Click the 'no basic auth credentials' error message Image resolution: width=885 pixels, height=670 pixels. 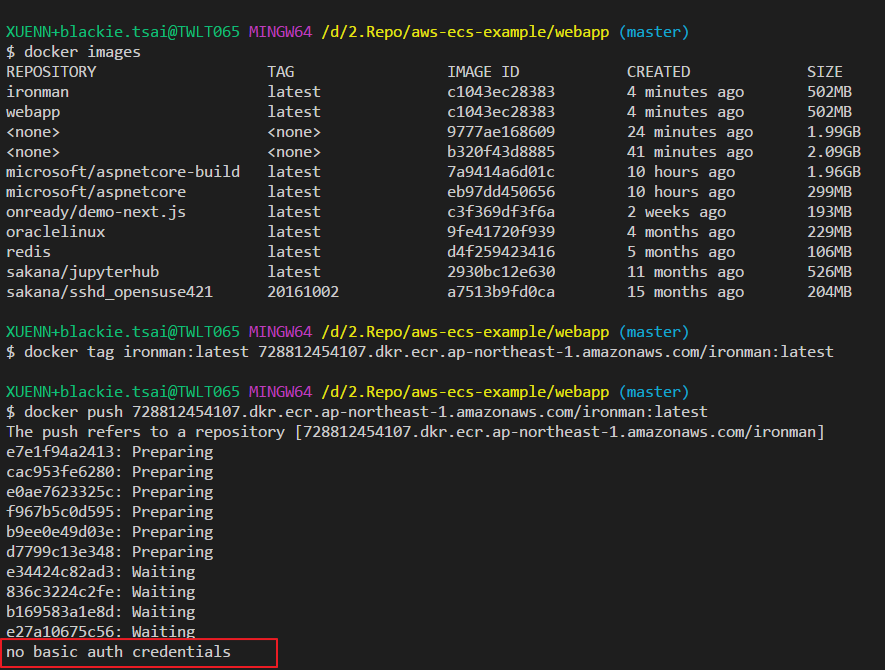coord(119,652)
